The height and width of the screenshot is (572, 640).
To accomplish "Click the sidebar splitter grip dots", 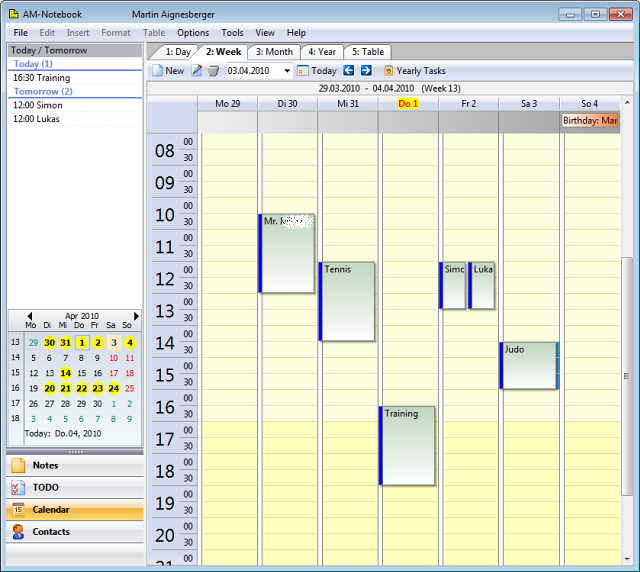I will (x=75, y=452).
